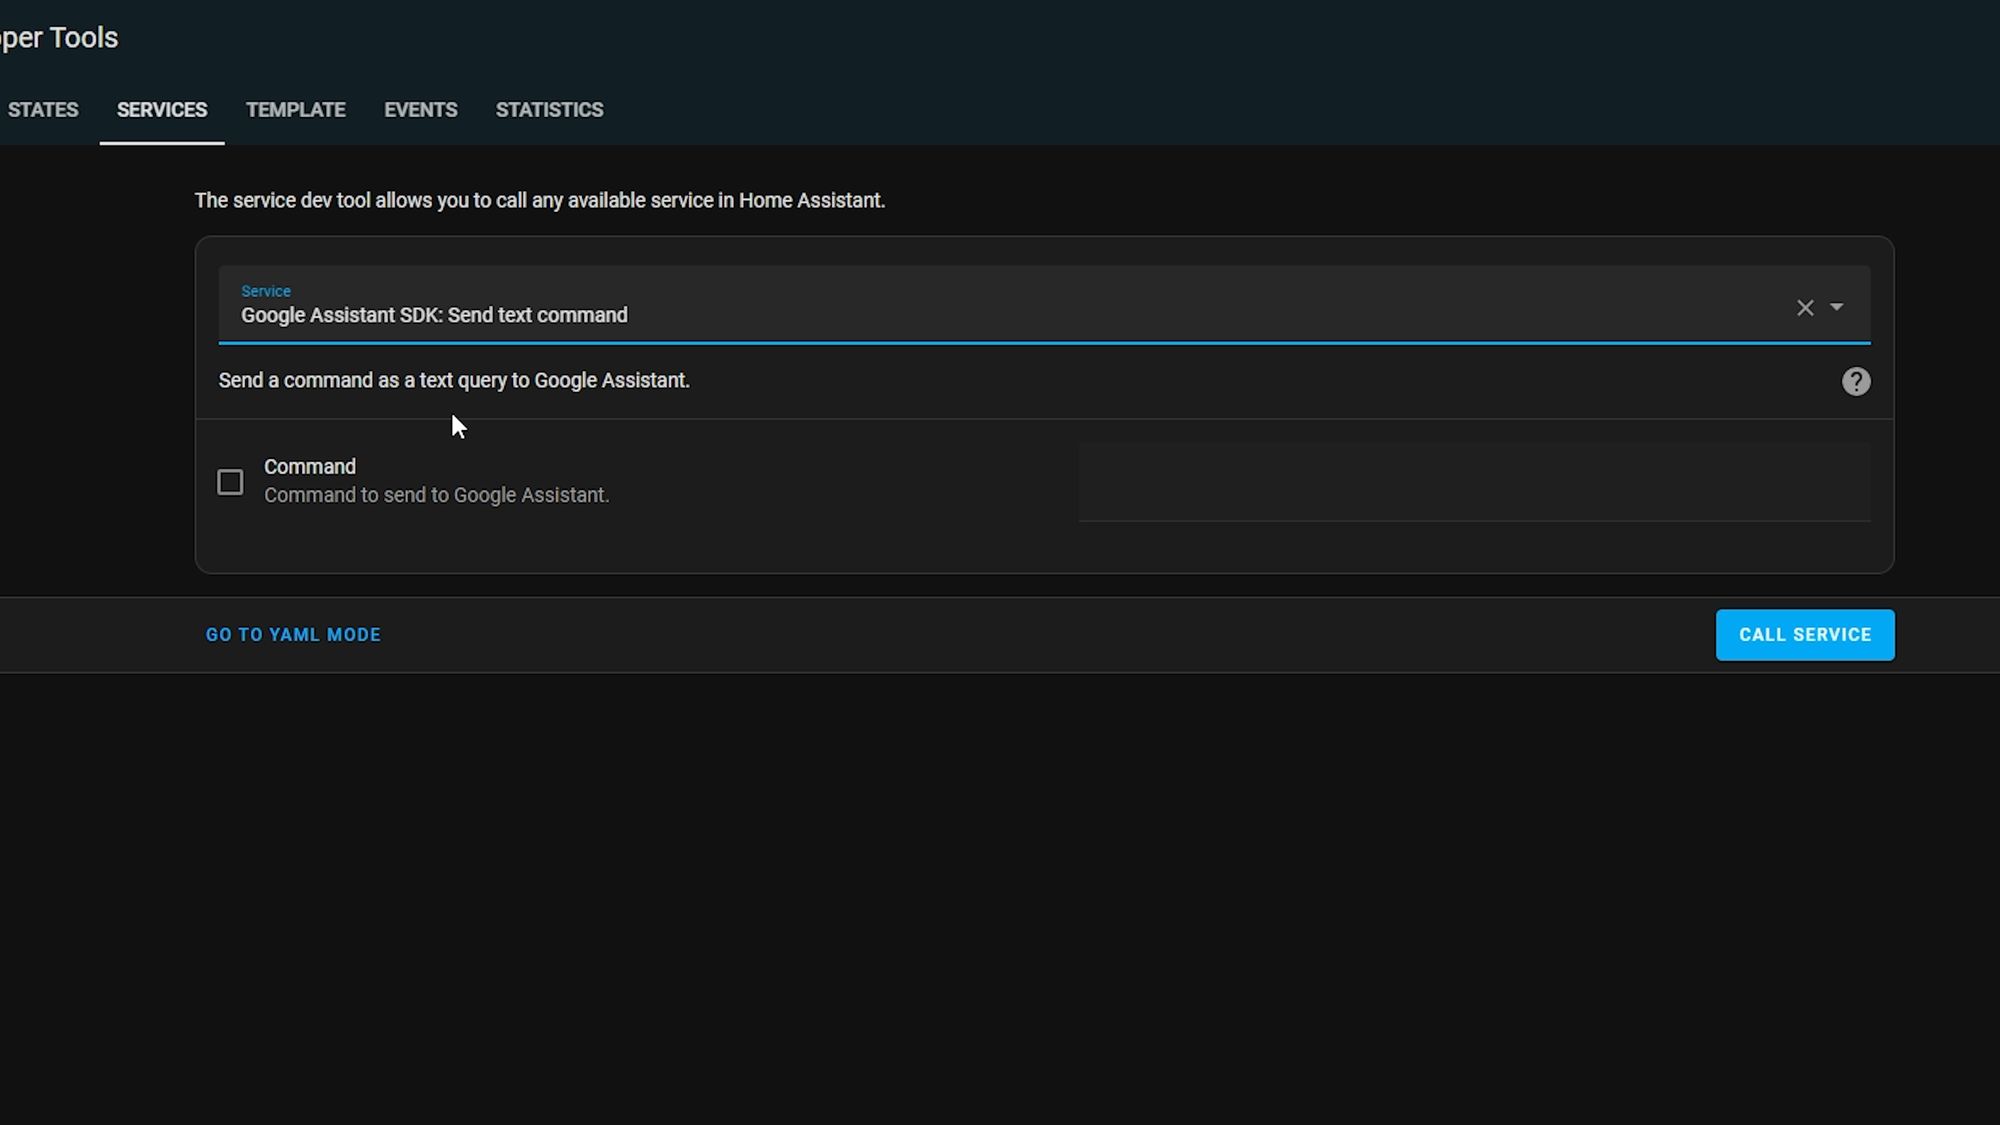Switch to GO TO YAML MODE
The width and height of the screenshot is (2000, 1125).
tap(294, 635)
